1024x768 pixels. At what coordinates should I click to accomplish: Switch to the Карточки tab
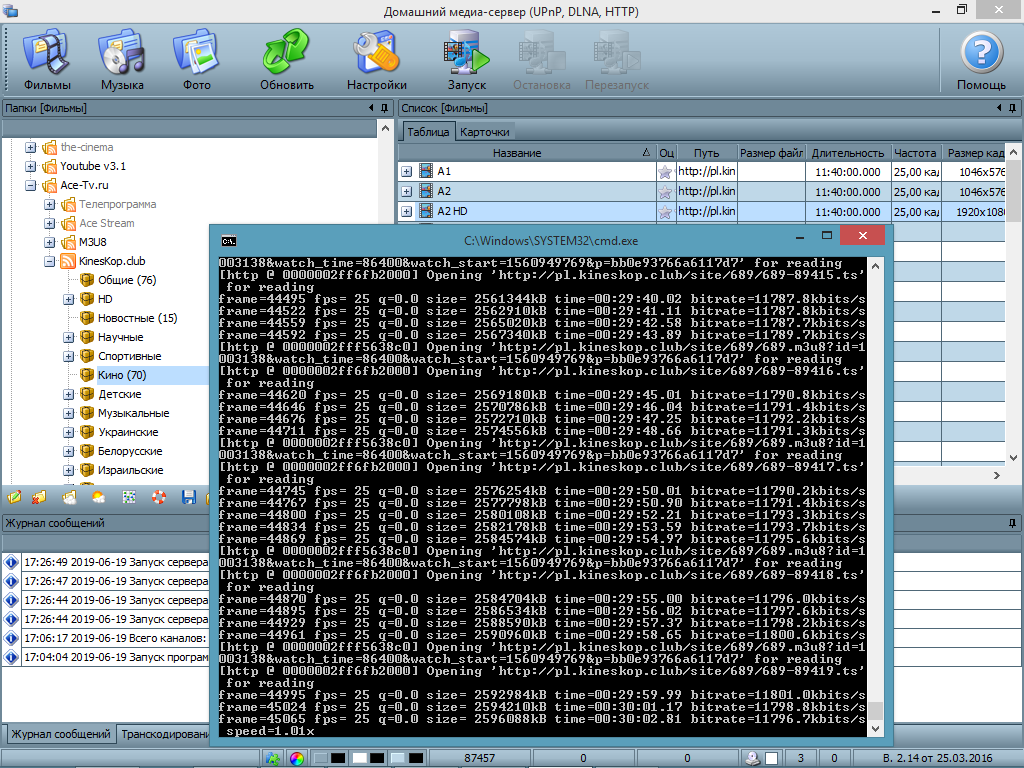[x=484, y=132]
